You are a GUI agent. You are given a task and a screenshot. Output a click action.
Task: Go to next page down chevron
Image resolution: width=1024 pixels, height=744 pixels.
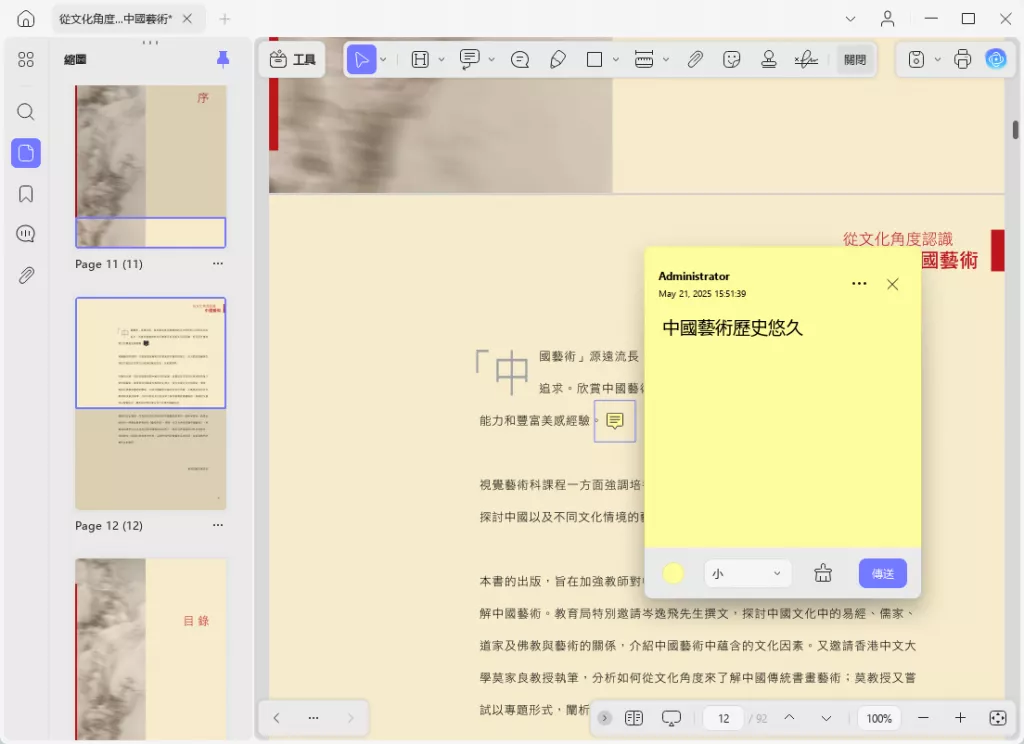tap(826, 718)
